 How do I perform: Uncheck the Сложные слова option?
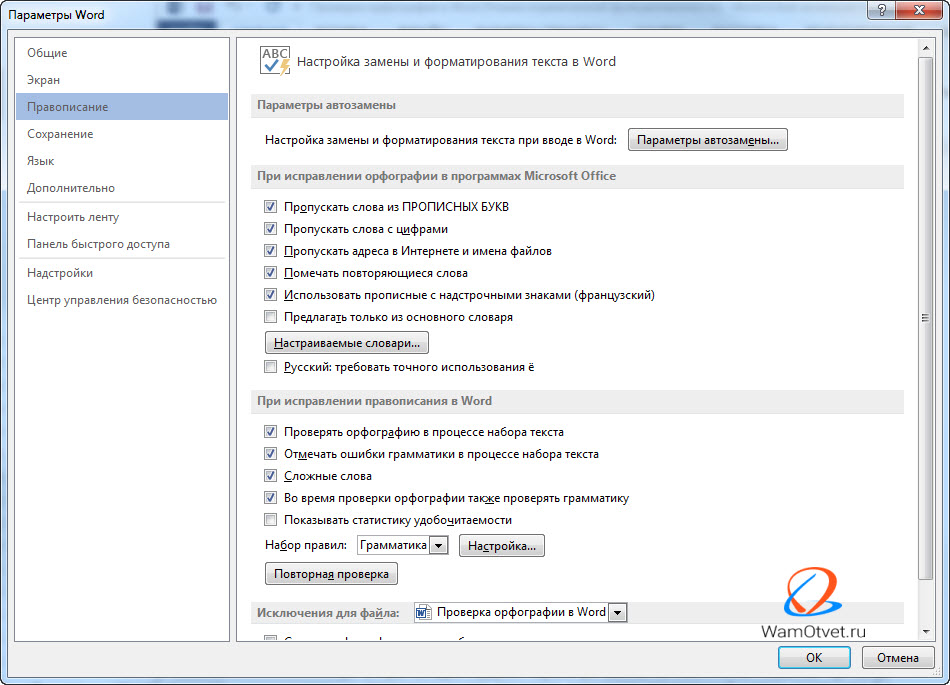[270, 476]
